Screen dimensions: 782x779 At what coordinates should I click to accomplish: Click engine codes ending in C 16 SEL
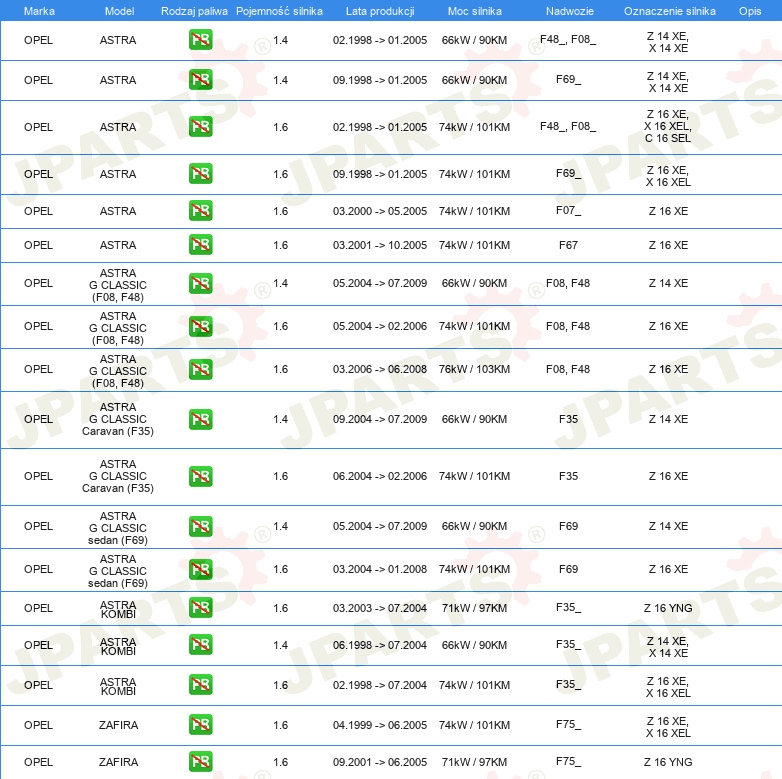tap(668, 126)
